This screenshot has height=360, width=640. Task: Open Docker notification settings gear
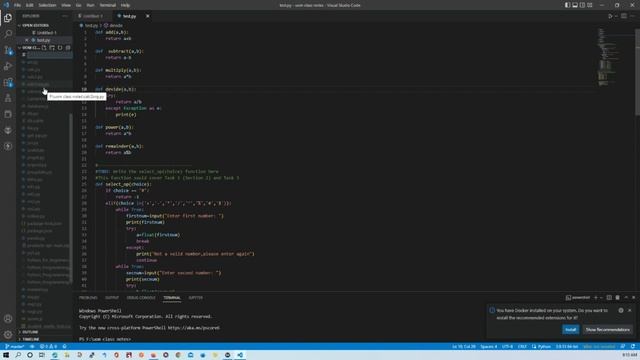click(621, 310)
